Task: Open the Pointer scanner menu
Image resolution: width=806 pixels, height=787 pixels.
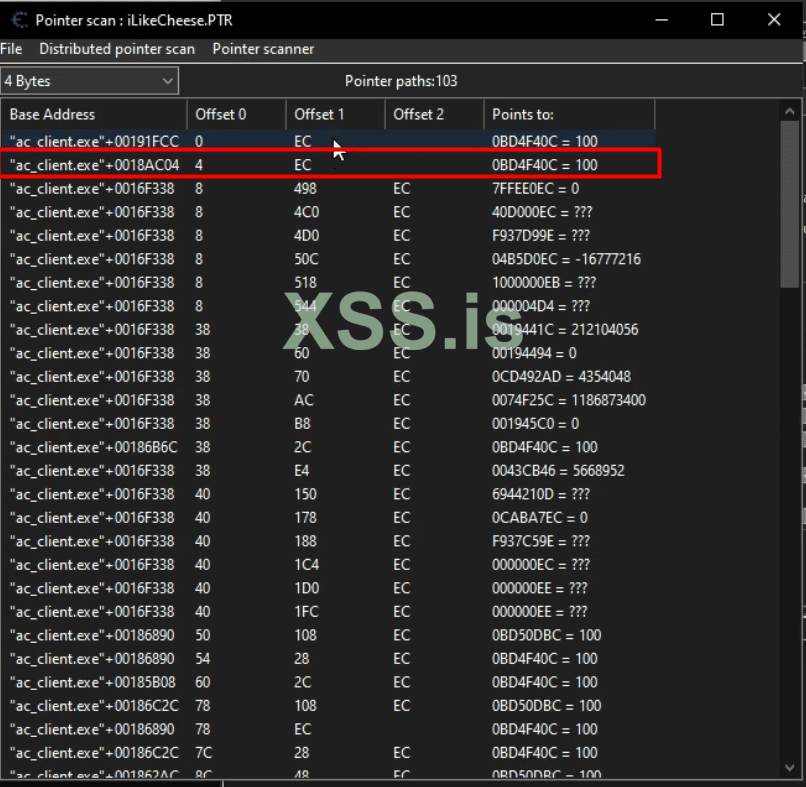Action: (x=263, y=49)
